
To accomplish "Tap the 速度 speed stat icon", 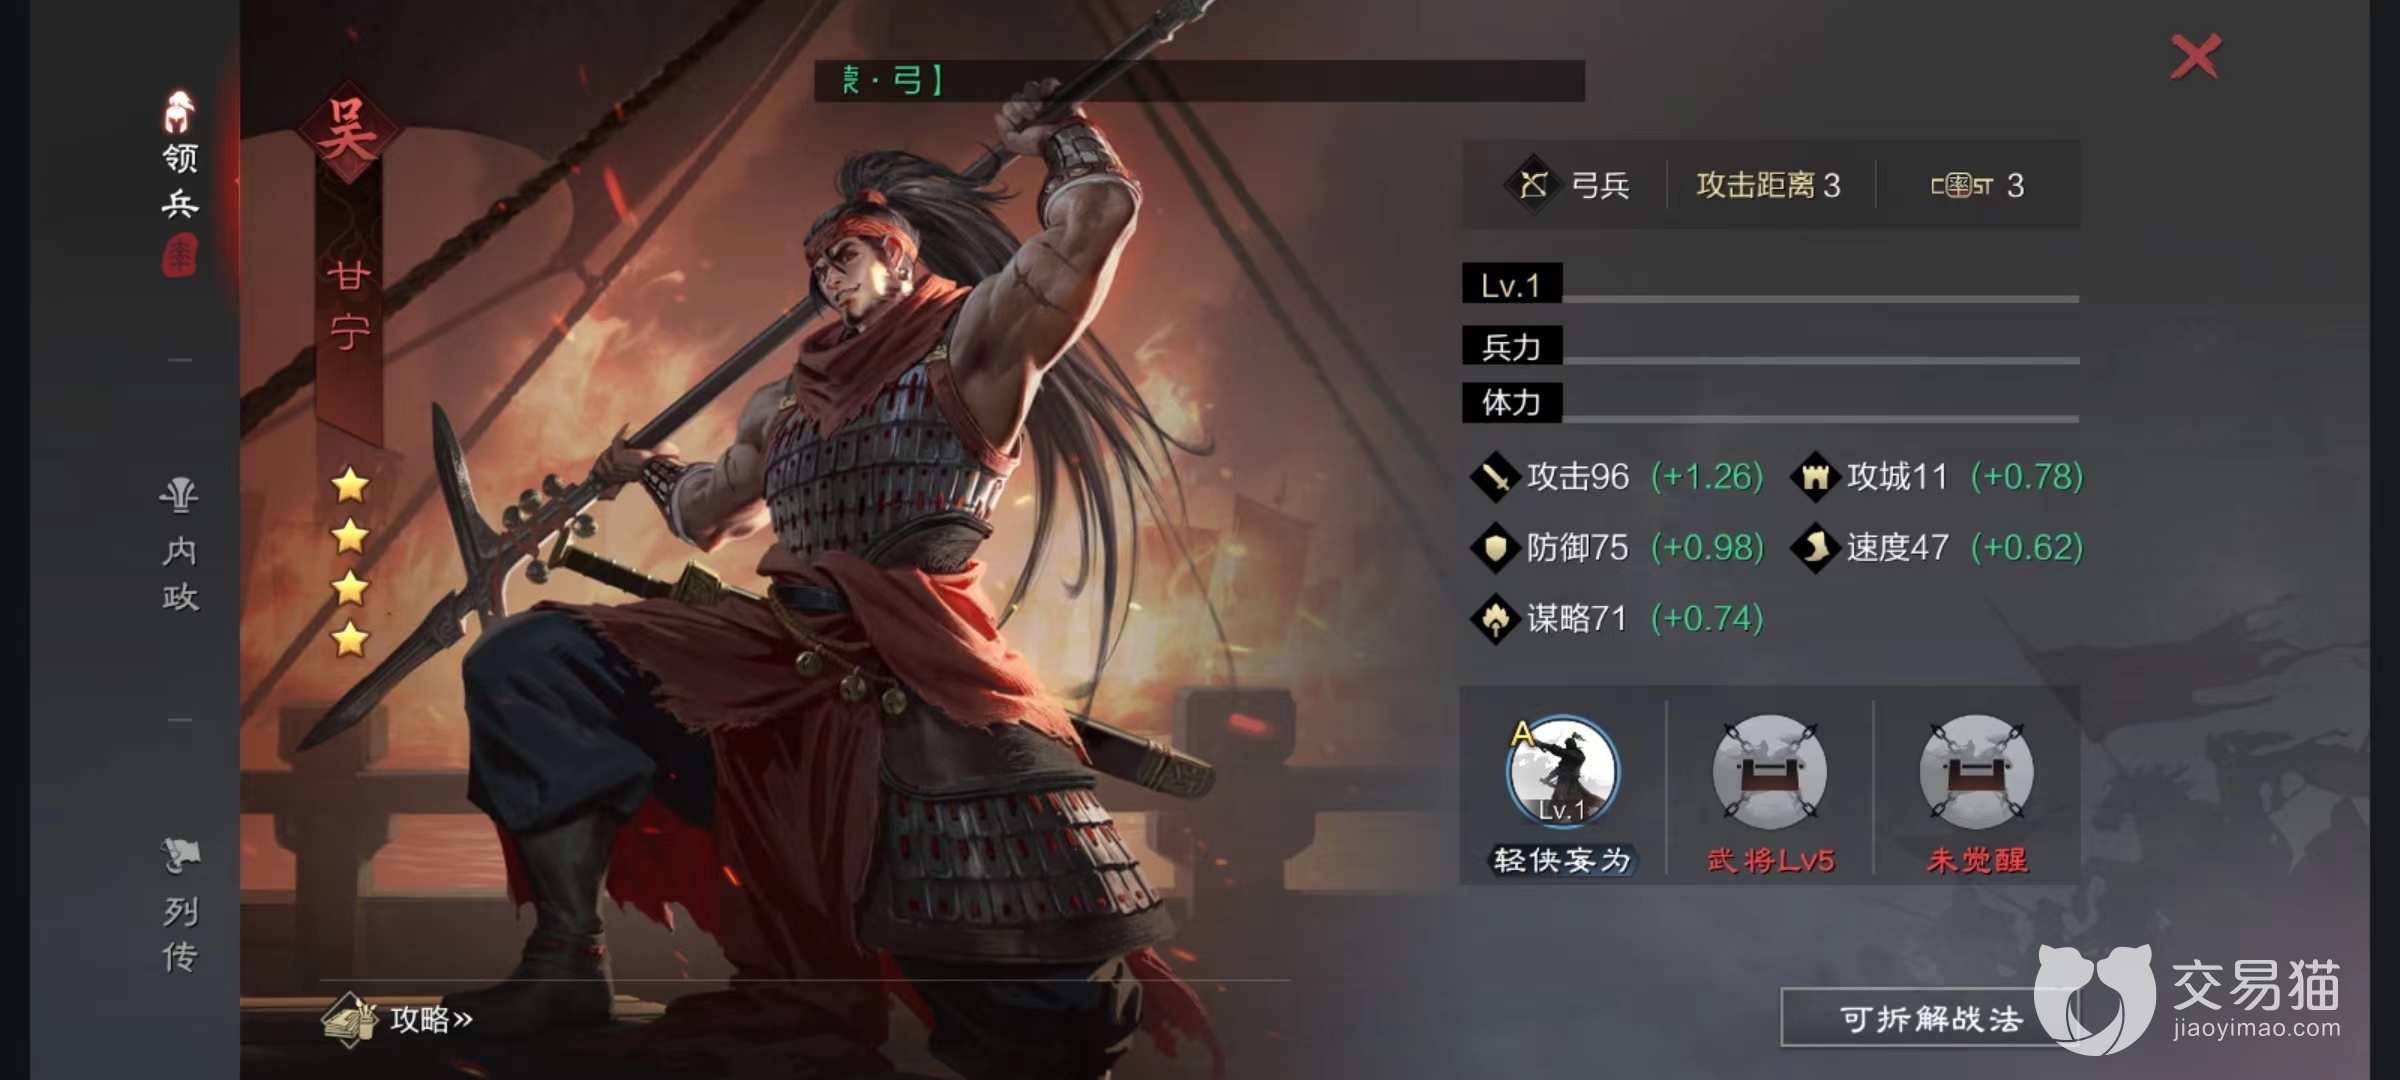I will coord(1815,548).
